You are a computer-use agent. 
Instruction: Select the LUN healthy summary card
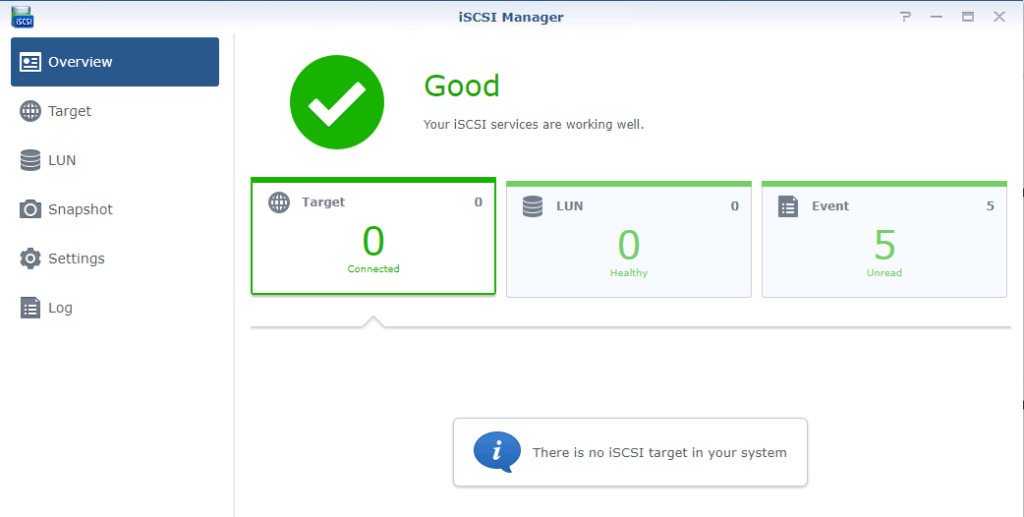629,240
